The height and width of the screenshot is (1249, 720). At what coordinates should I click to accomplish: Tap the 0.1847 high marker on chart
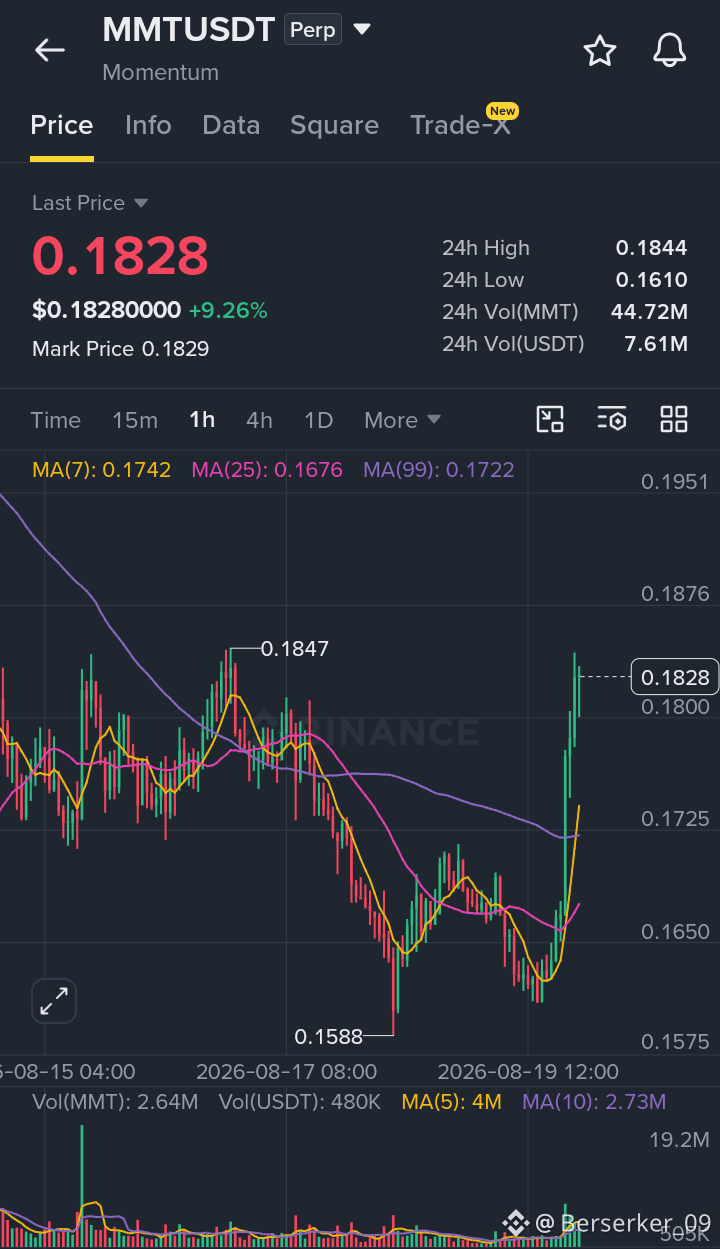294,649
